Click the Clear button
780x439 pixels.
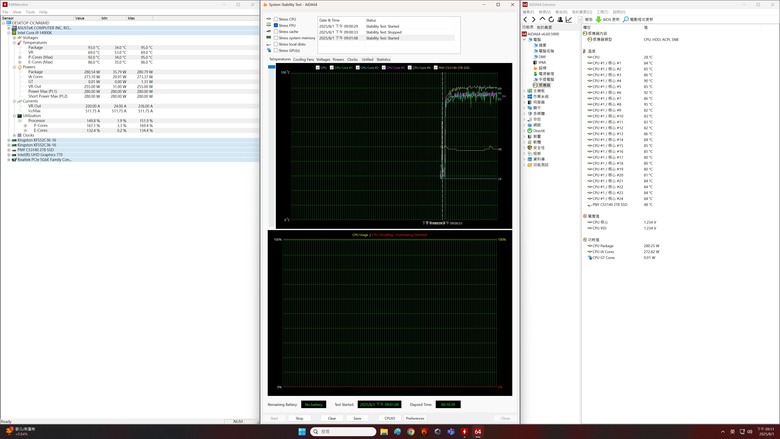(x=332, y=419)
